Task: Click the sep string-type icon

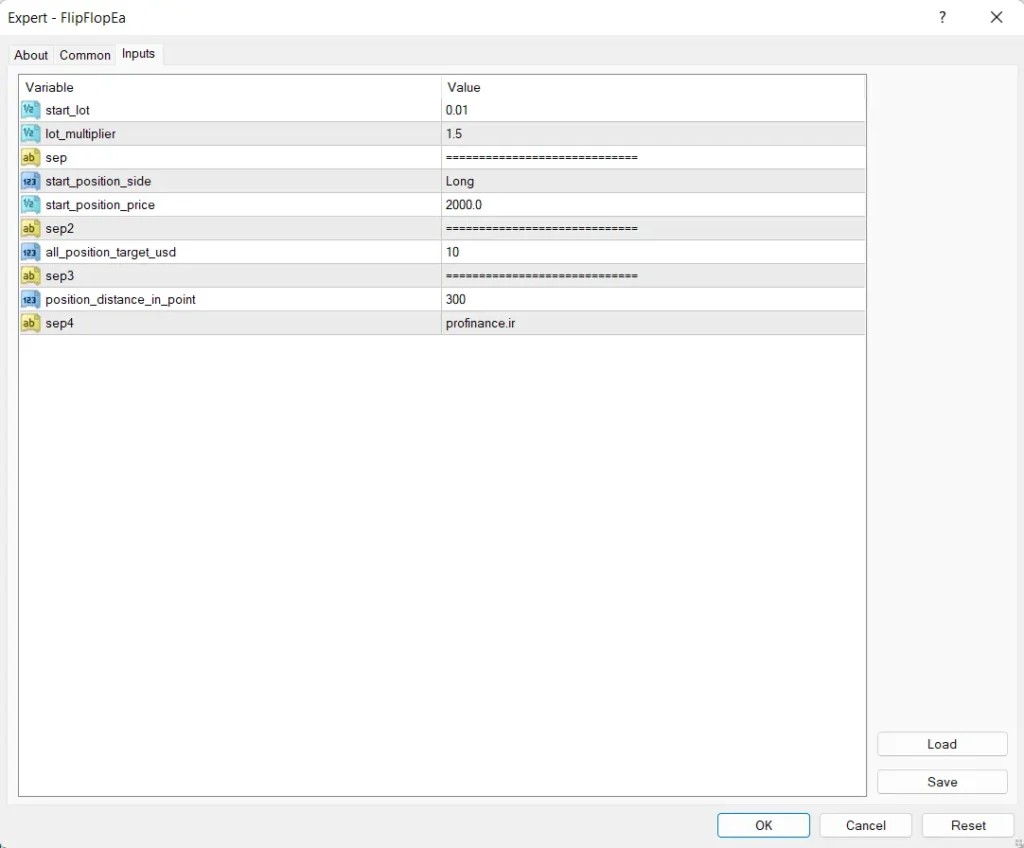Action: pyautogui.click(x=30, y=158)
